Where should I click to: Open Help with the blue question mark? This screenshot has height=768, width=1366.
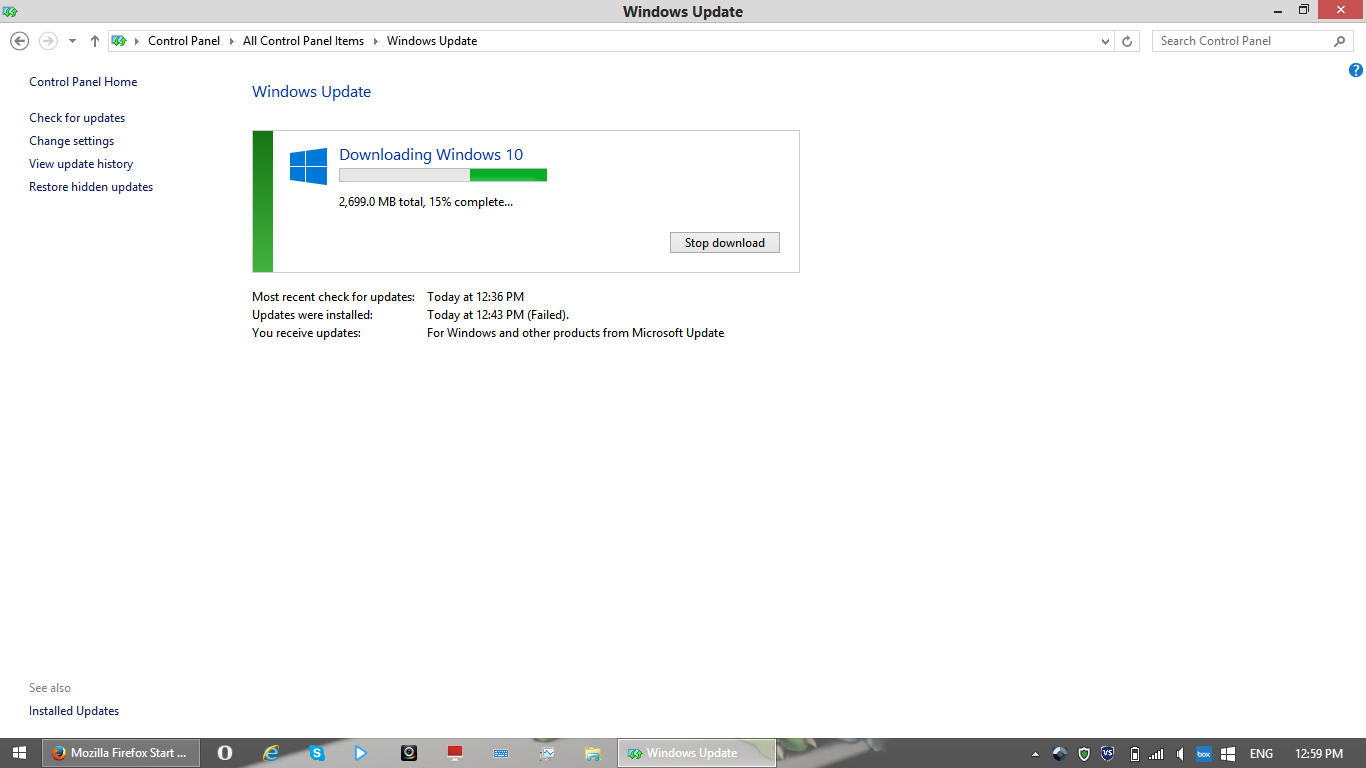[1356, 70]
